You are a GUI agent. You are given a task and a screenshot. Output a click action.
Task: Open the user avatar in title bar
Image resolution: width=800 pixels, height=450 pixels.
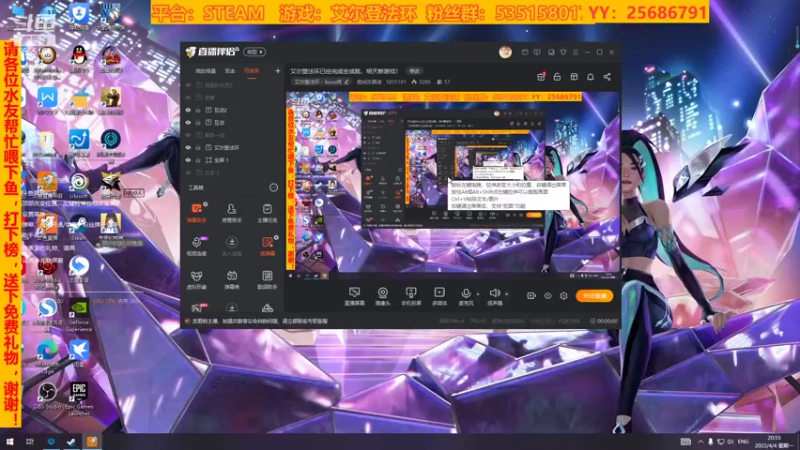[x=505, y=52]
